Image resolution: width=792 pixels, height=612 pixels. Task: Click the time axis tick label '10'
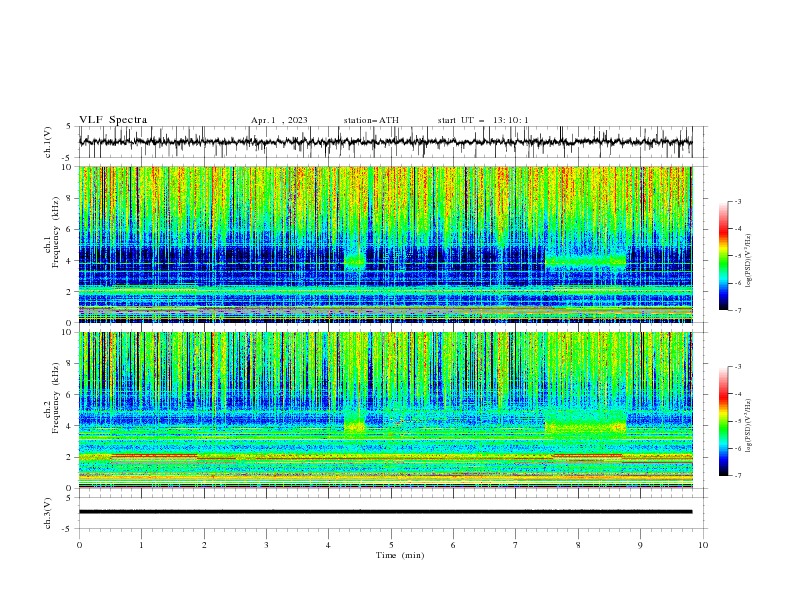pyautogui.click(x=703, y=545)
